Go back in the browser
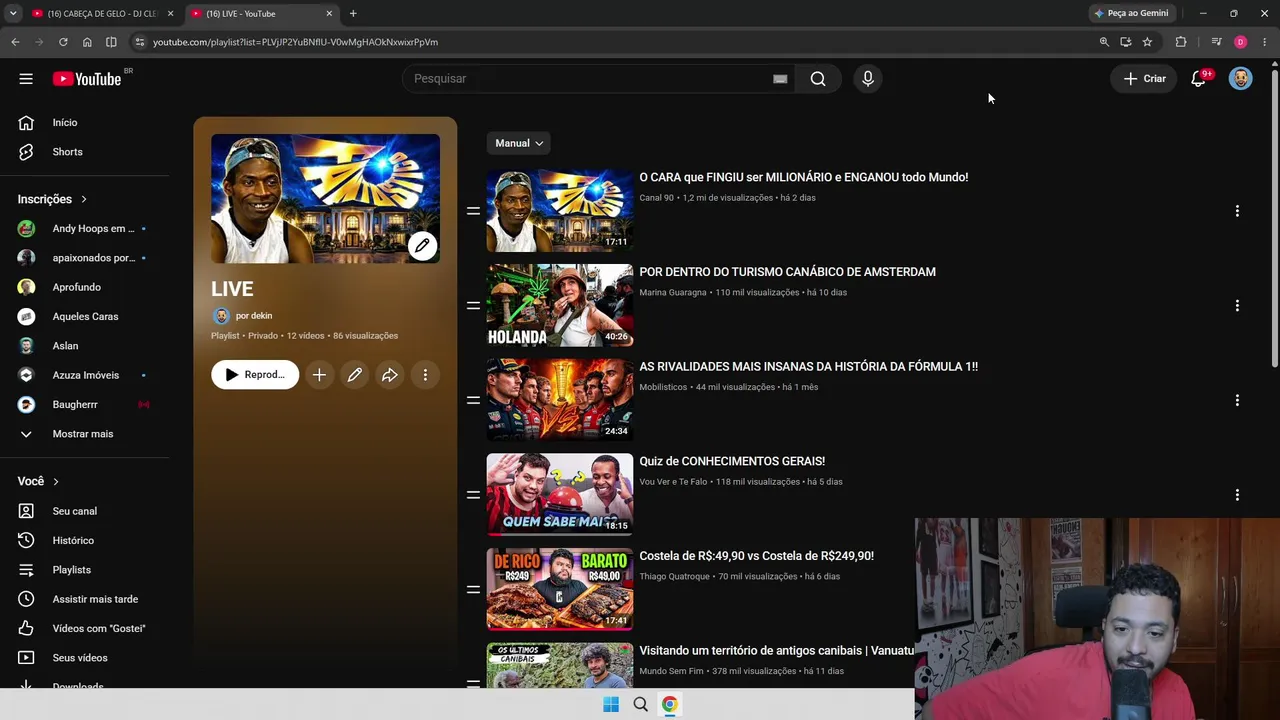The width and height of the screenshot is (1280, 720). click(x=15, y=42)
